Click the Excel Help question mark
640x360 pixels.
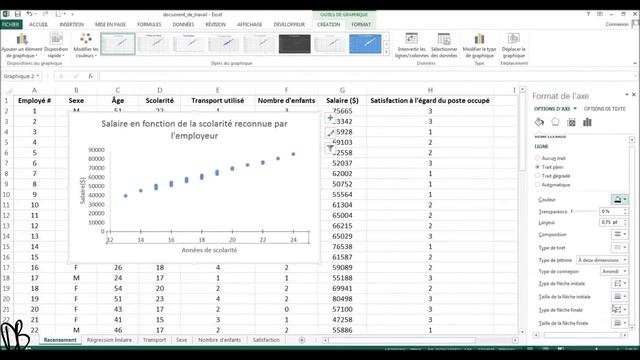point(588,14)
